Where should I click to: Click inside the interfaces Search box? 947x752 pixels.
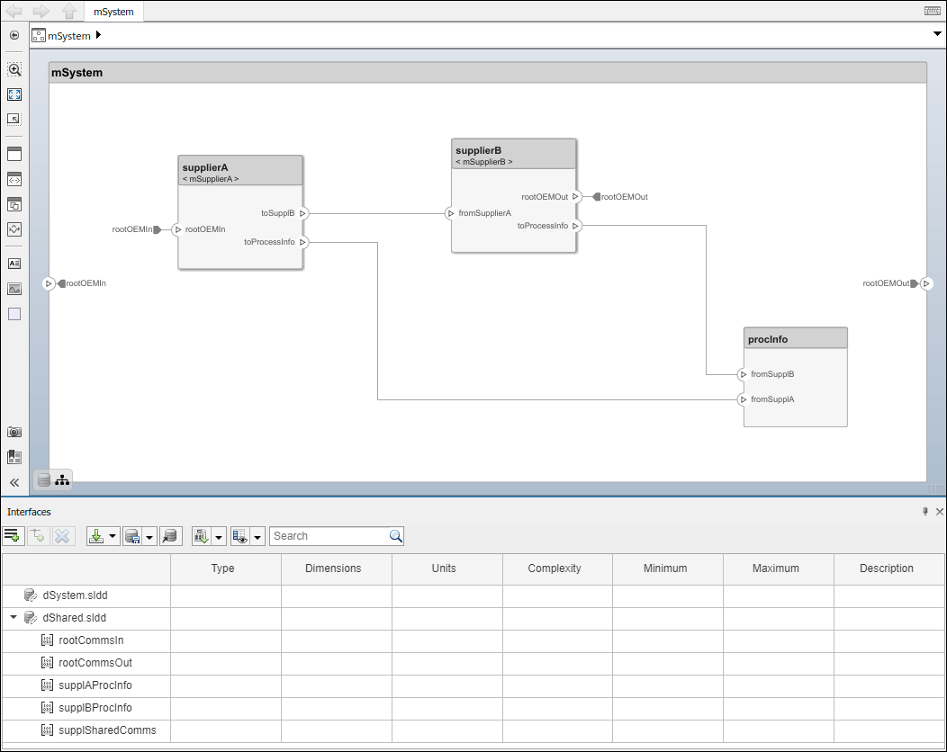(330, 535)
